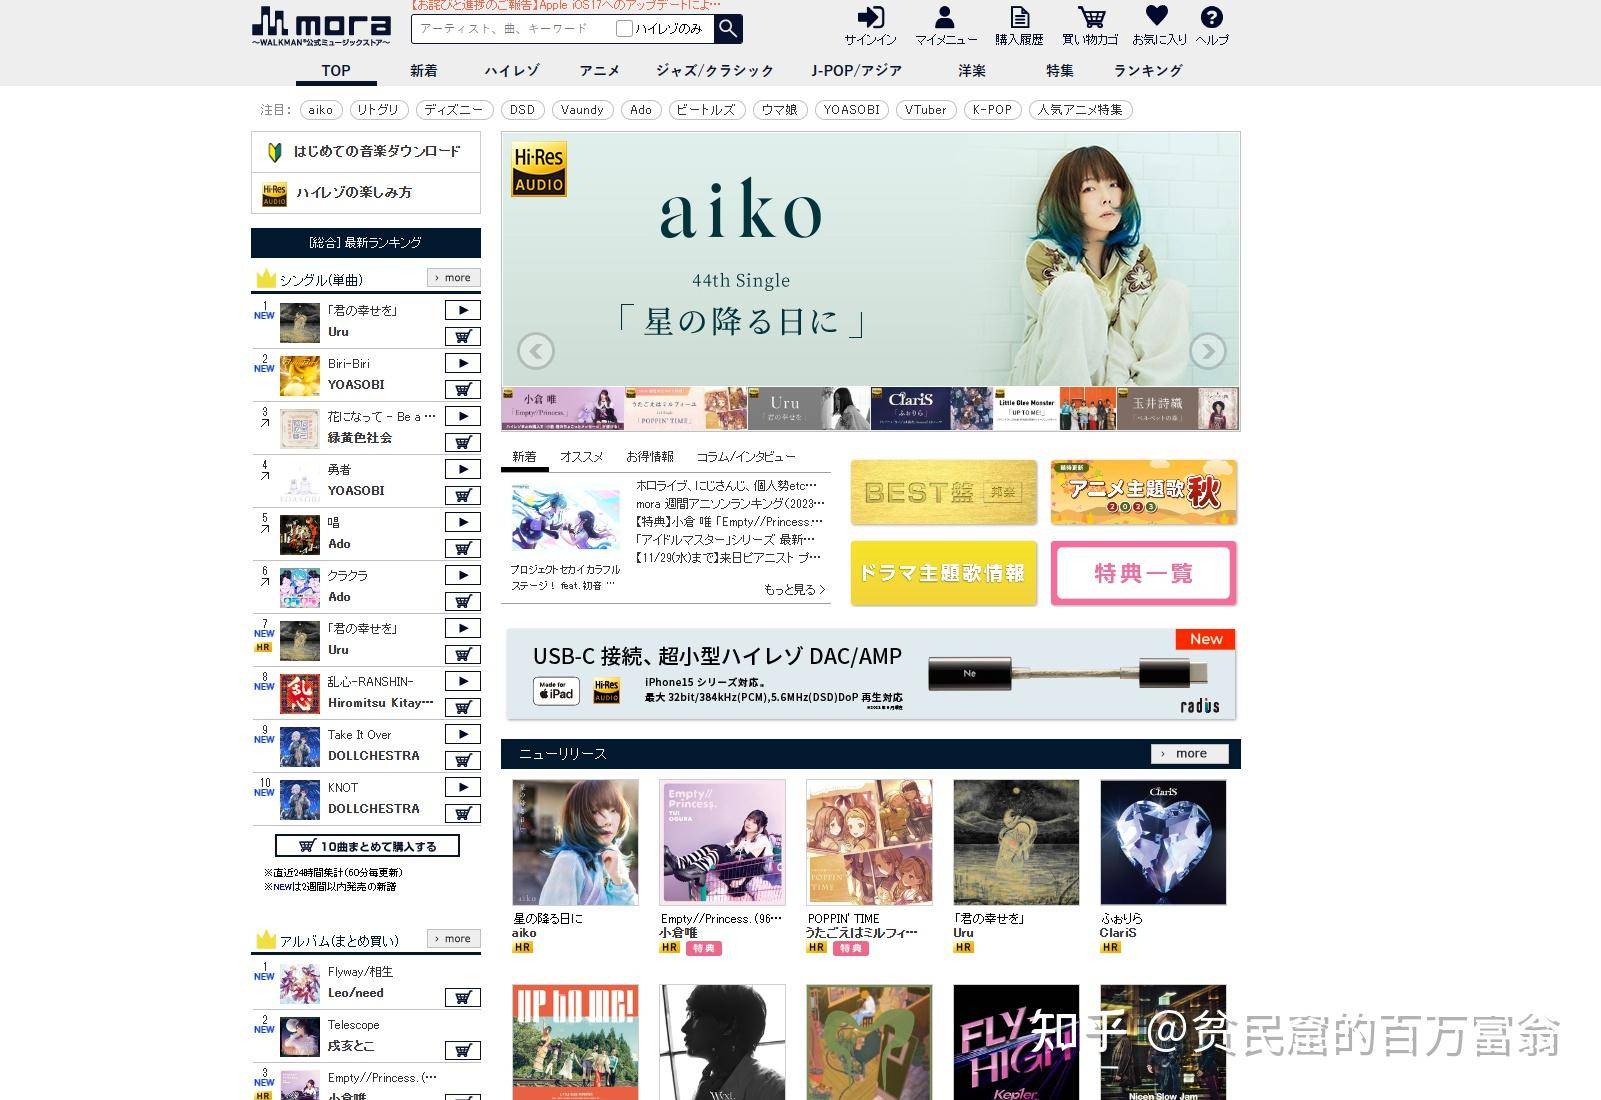Screen dimensions: 1601x1100
Task: Play 花になって single preview
Action: coord(462,416)
